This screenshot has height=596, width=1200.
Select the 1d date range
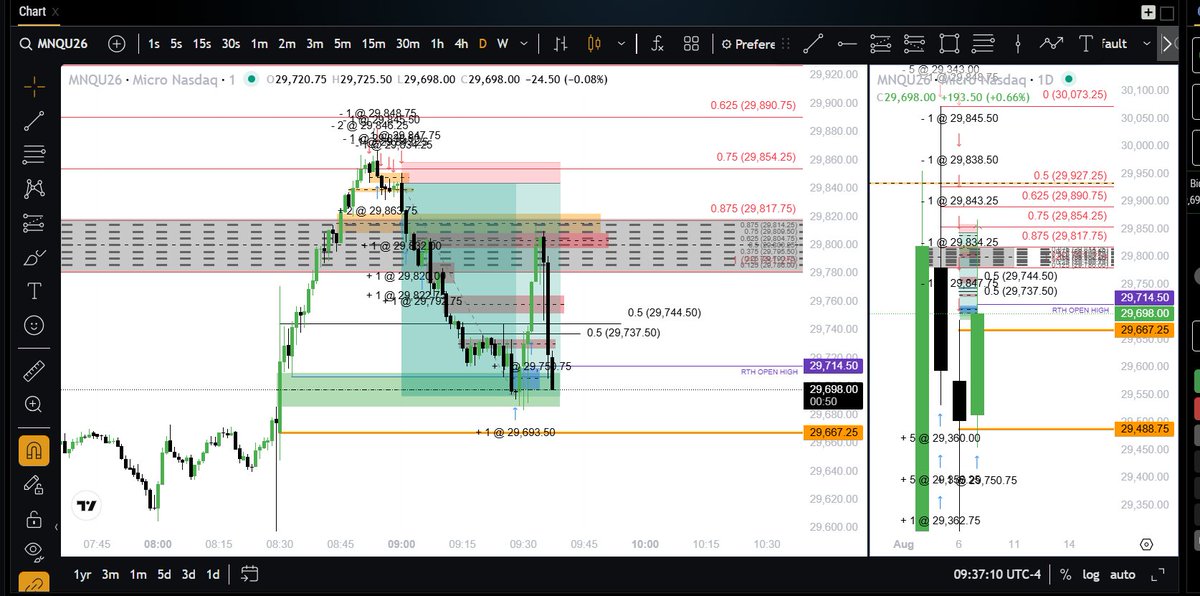click(x=212, y=574)
